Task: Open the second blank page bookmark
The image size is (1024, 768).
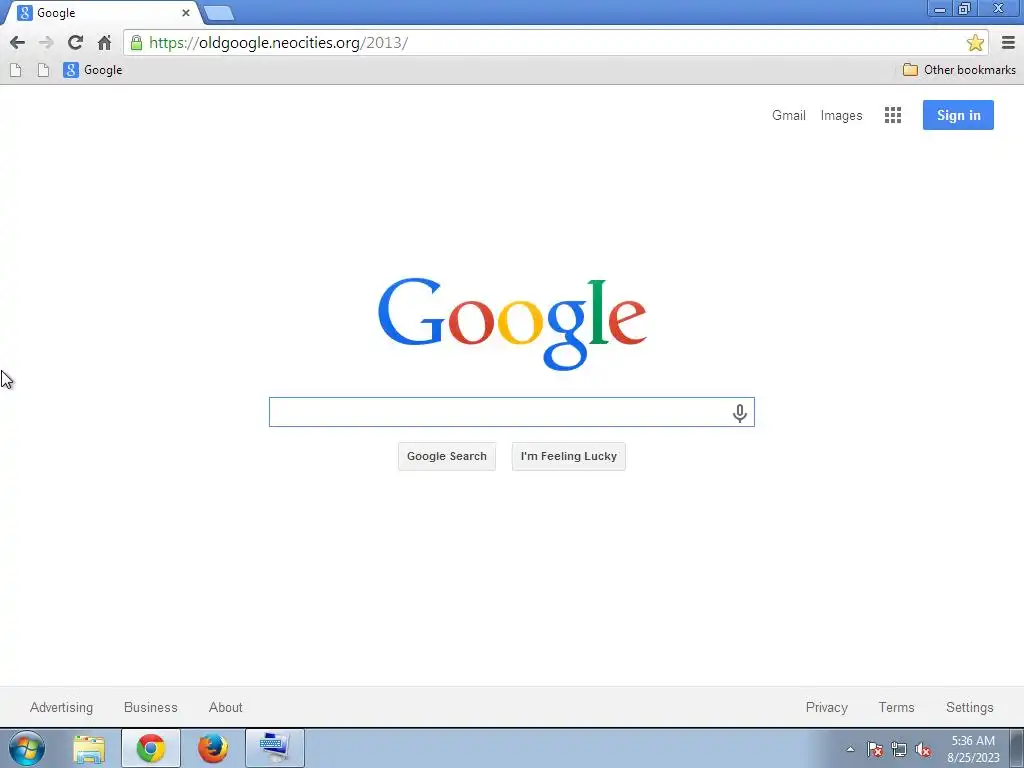Action: (x=43, y=70)
